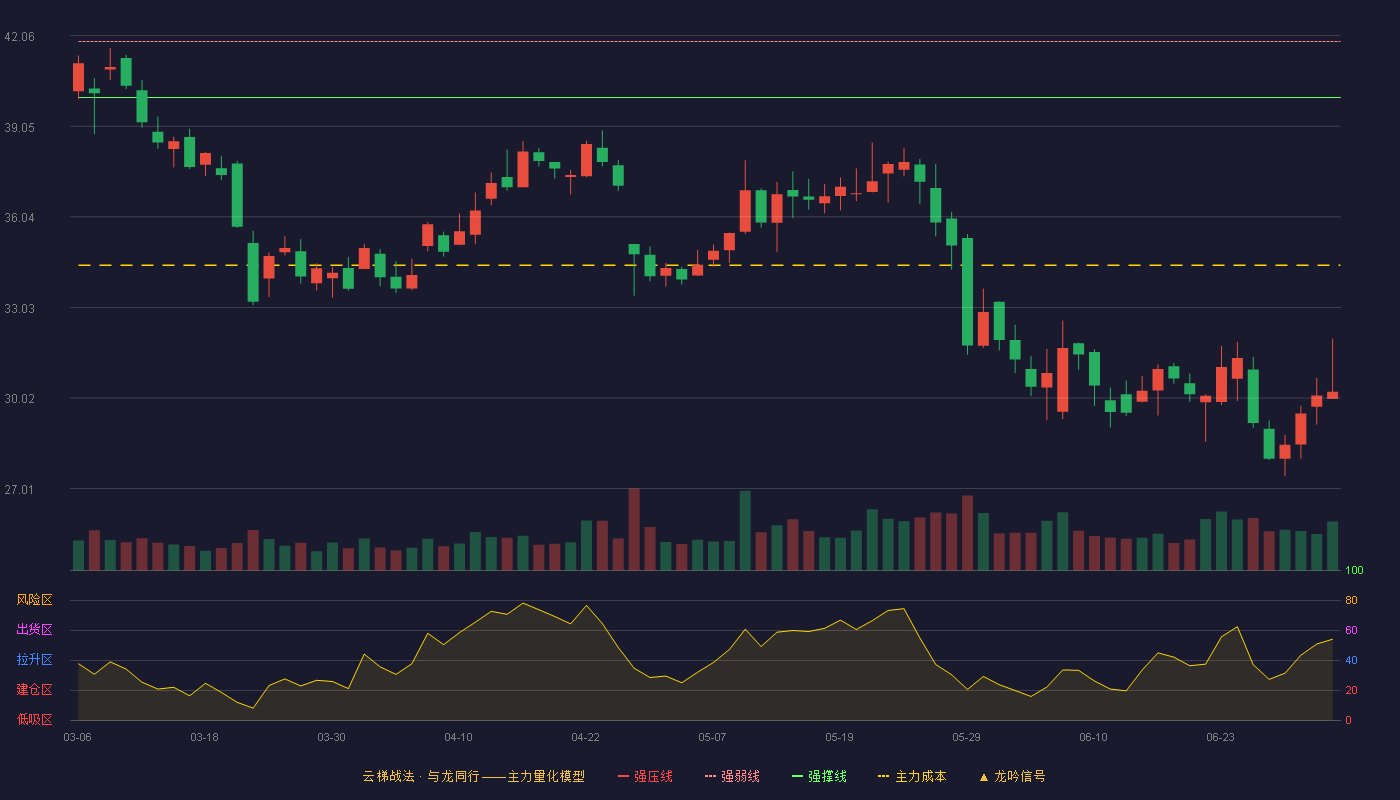Select the 建仓区 zone label
Screen dimensions: 1400x800
click(34, 690)
